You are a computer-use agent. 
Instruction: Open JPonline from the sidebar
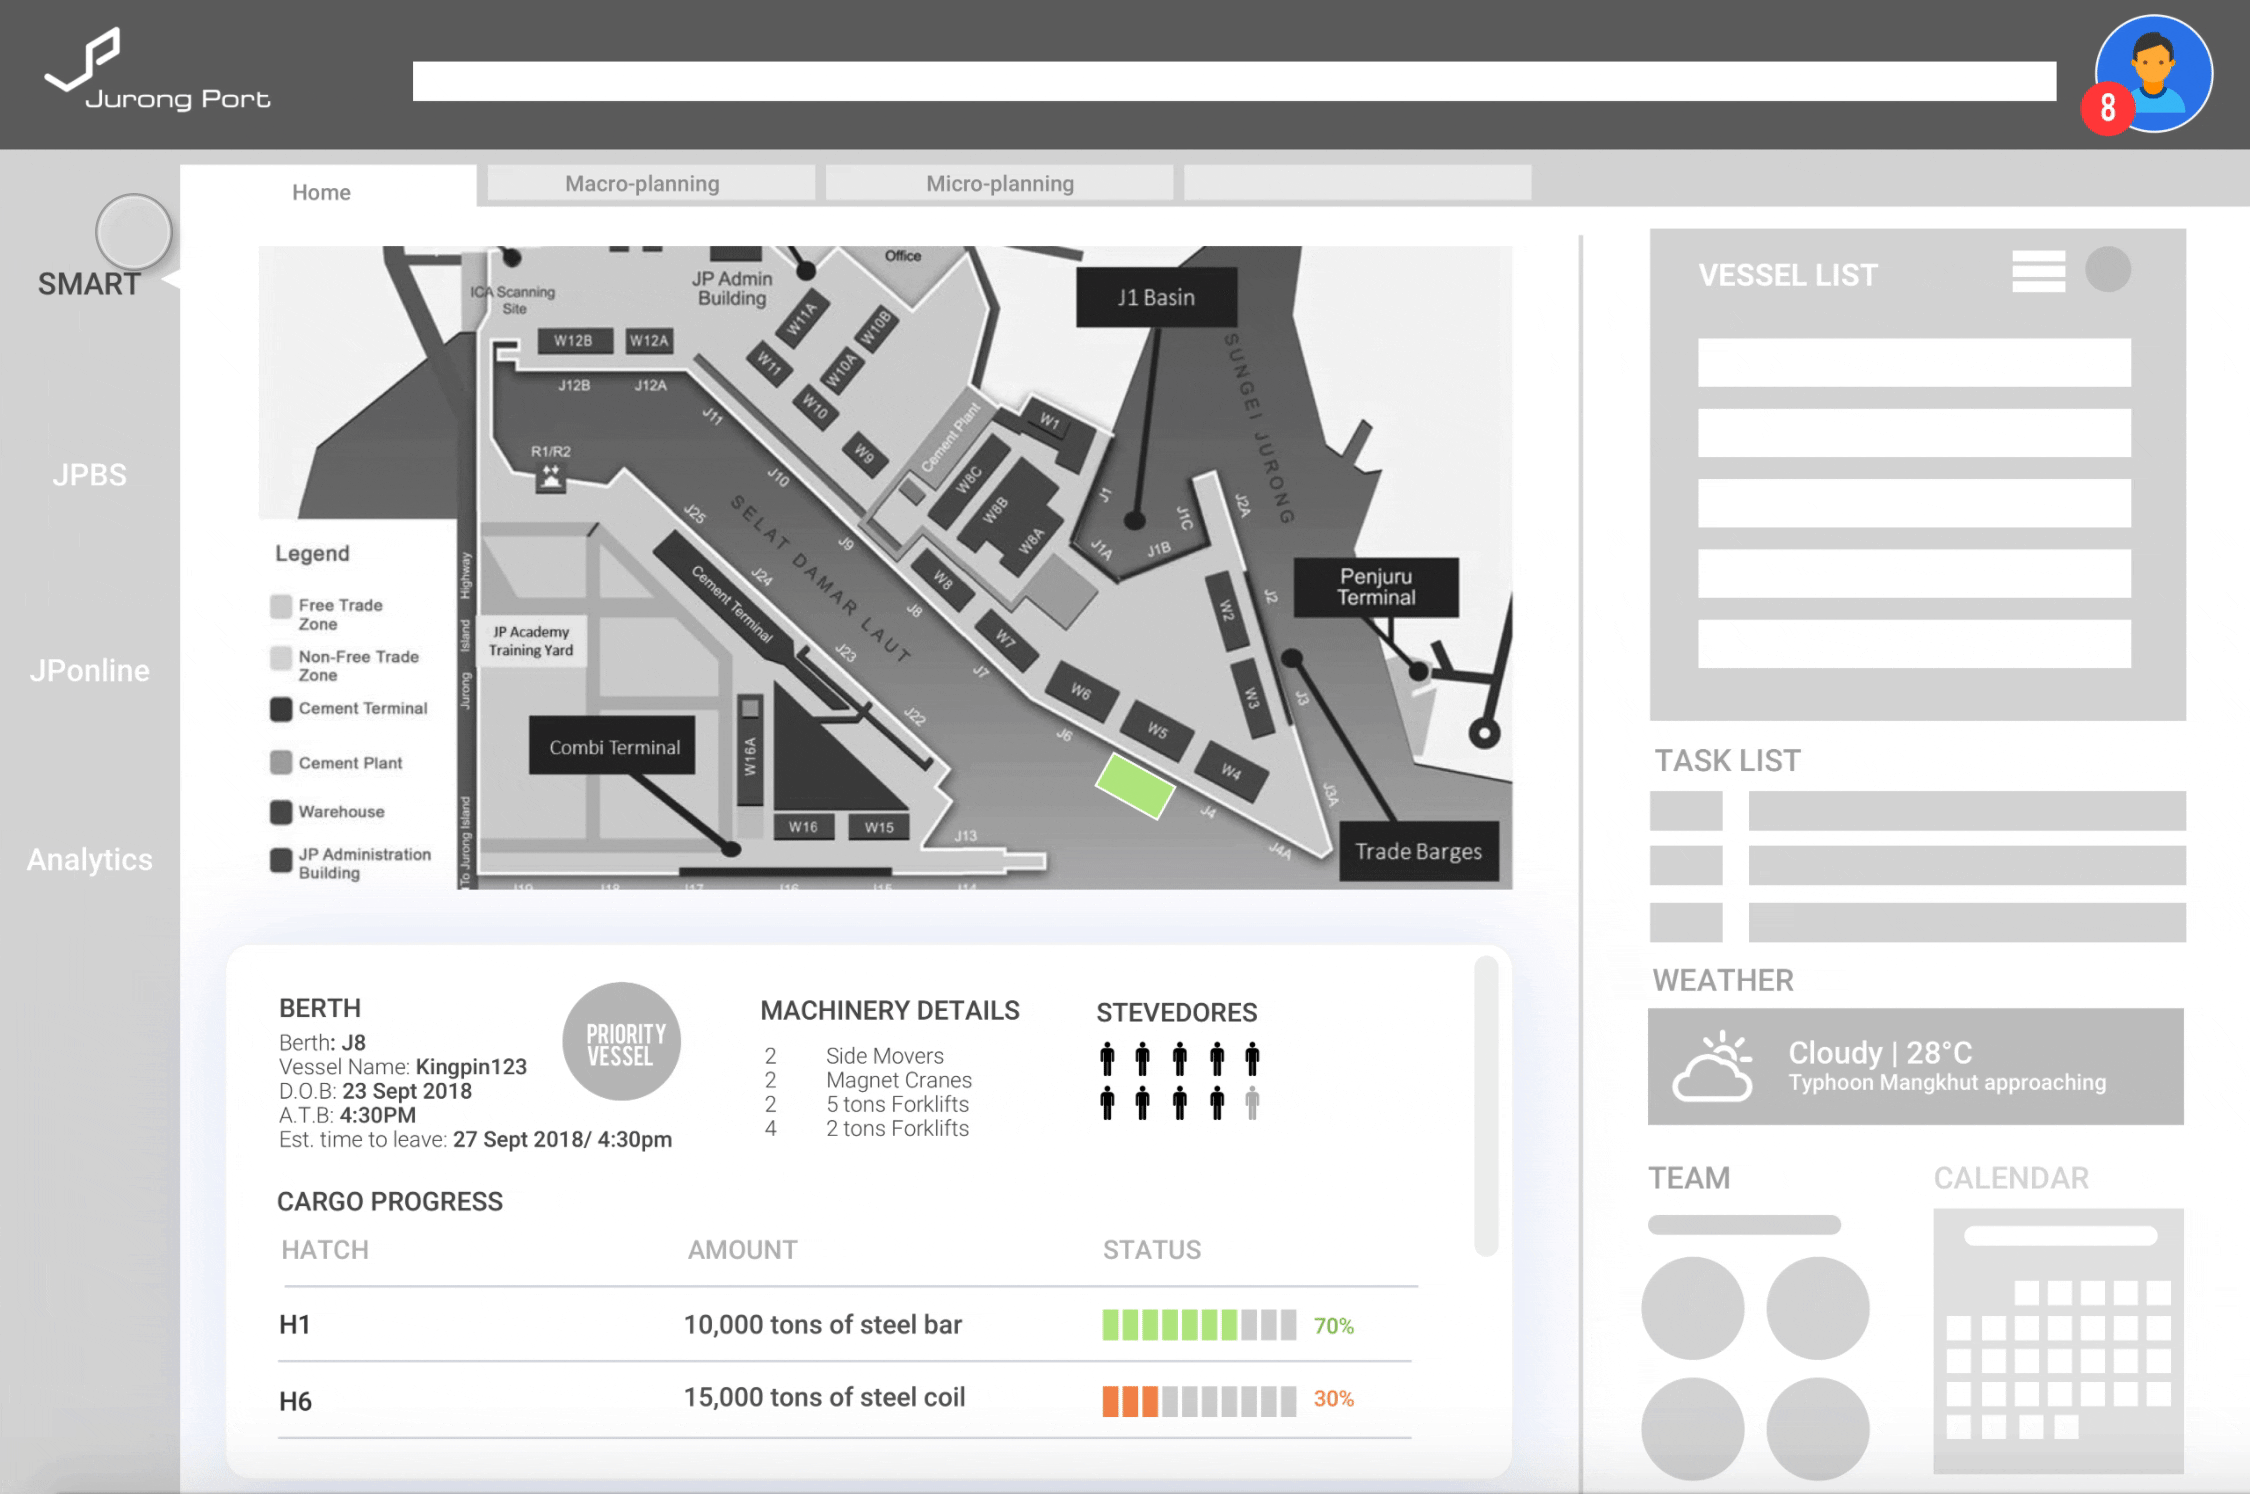89,670
